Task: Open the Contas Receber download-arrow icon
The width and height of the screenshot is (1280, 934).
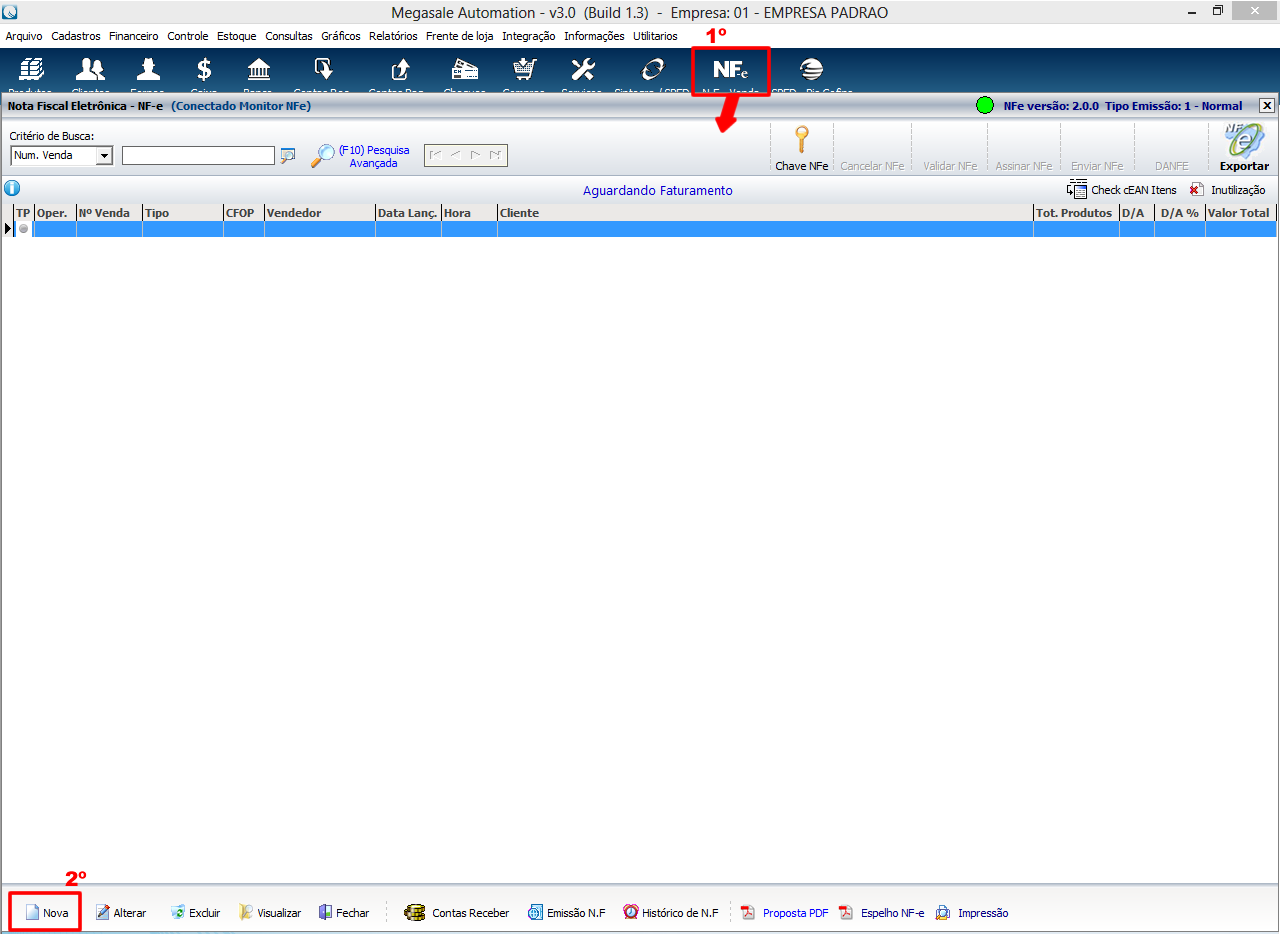Action: point(323,70)
